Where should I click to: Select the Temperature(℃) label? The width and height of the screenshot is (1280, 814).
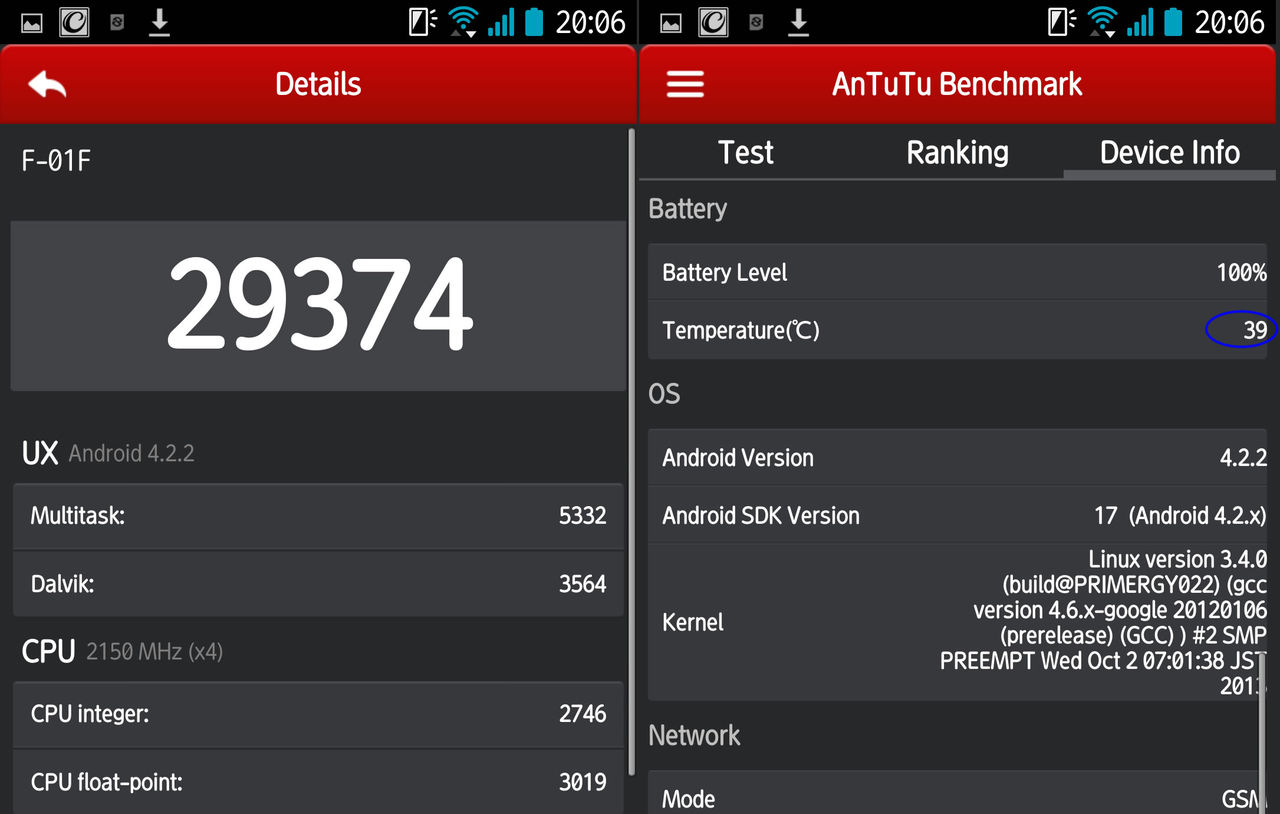[x=741, y=330]
